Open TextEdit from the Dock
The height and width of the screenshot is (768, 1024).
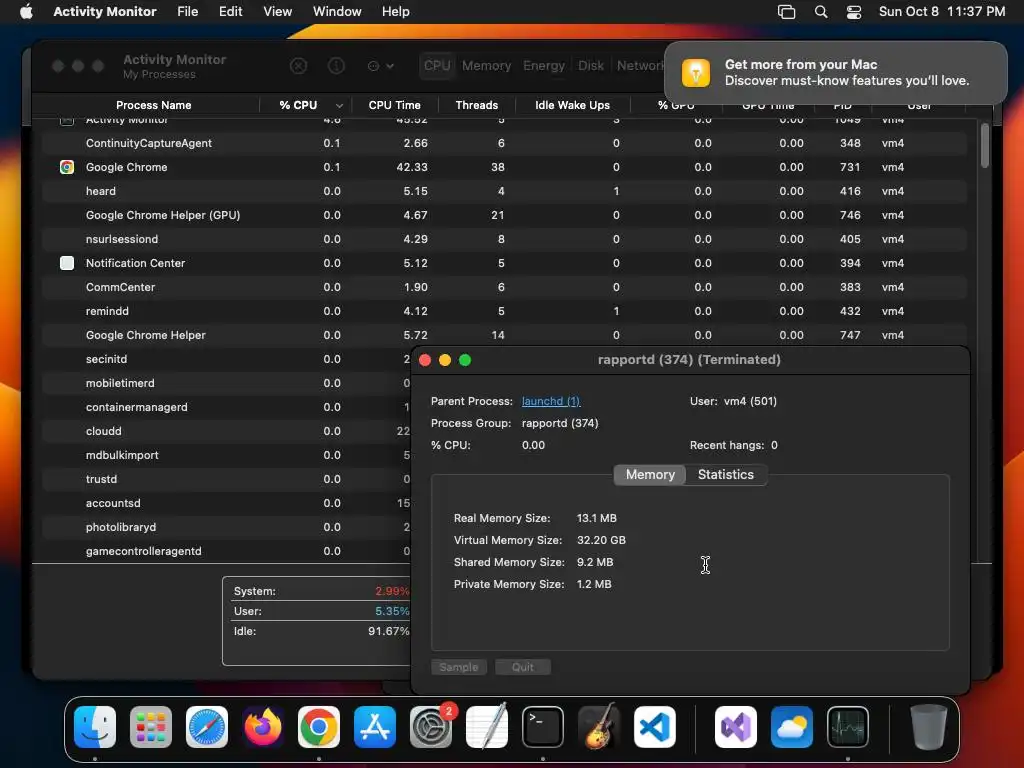tap(487, 727)
